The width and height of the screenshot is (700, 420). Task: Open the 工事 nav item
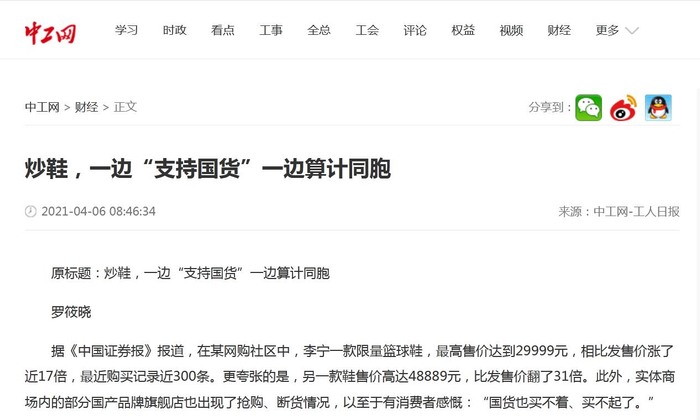click(x=271, y=30)
